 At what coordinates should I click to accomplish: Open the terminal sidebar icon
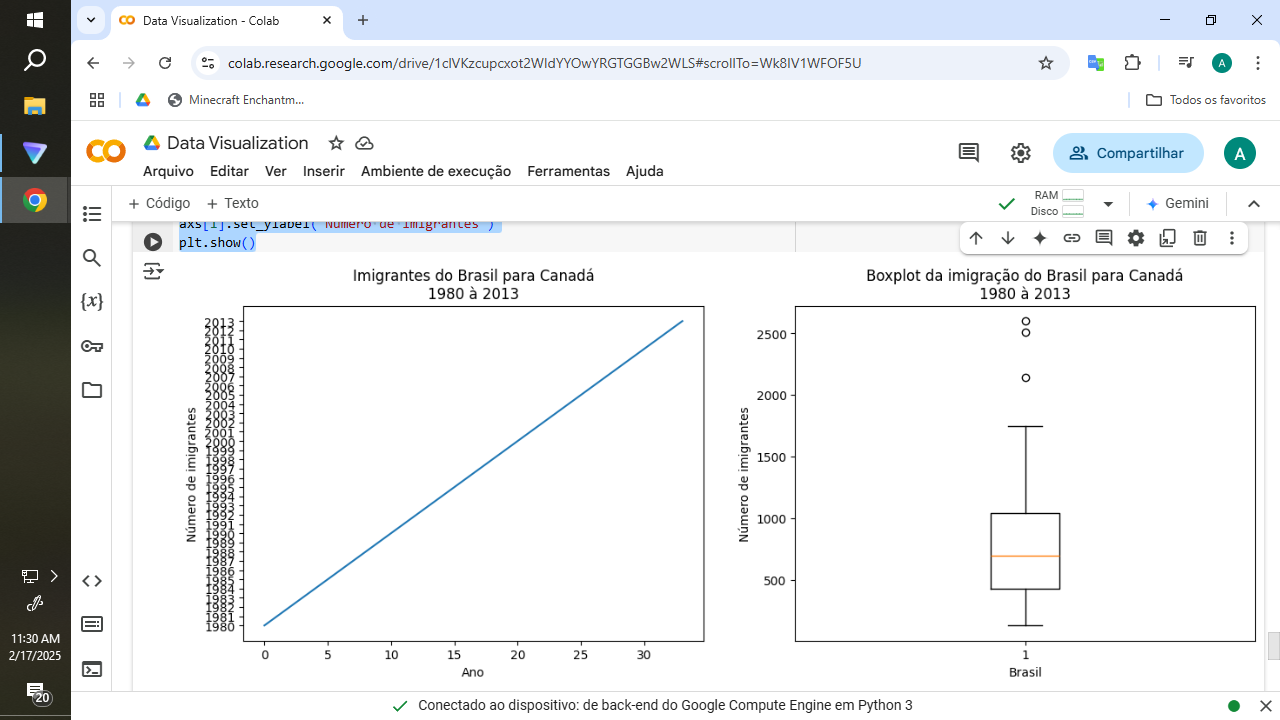[92, 669]
